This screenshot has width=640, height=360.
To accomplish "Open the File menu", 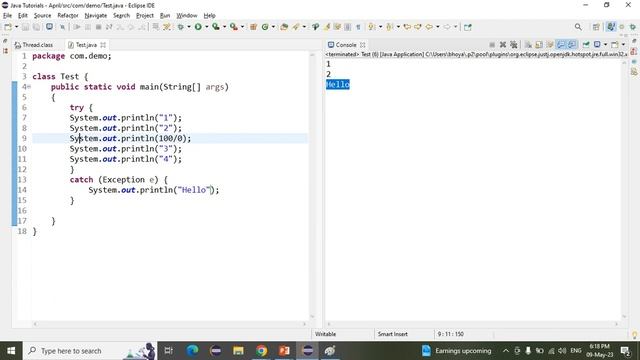I will 7,16.
